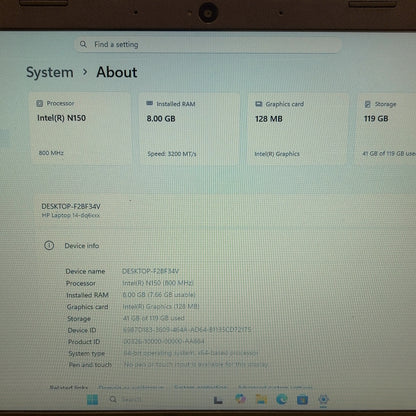This screenshot has height=416, width=416.
Task: Select the Intel(R) Graphics (128 MB) value
Action: point(161,306)
